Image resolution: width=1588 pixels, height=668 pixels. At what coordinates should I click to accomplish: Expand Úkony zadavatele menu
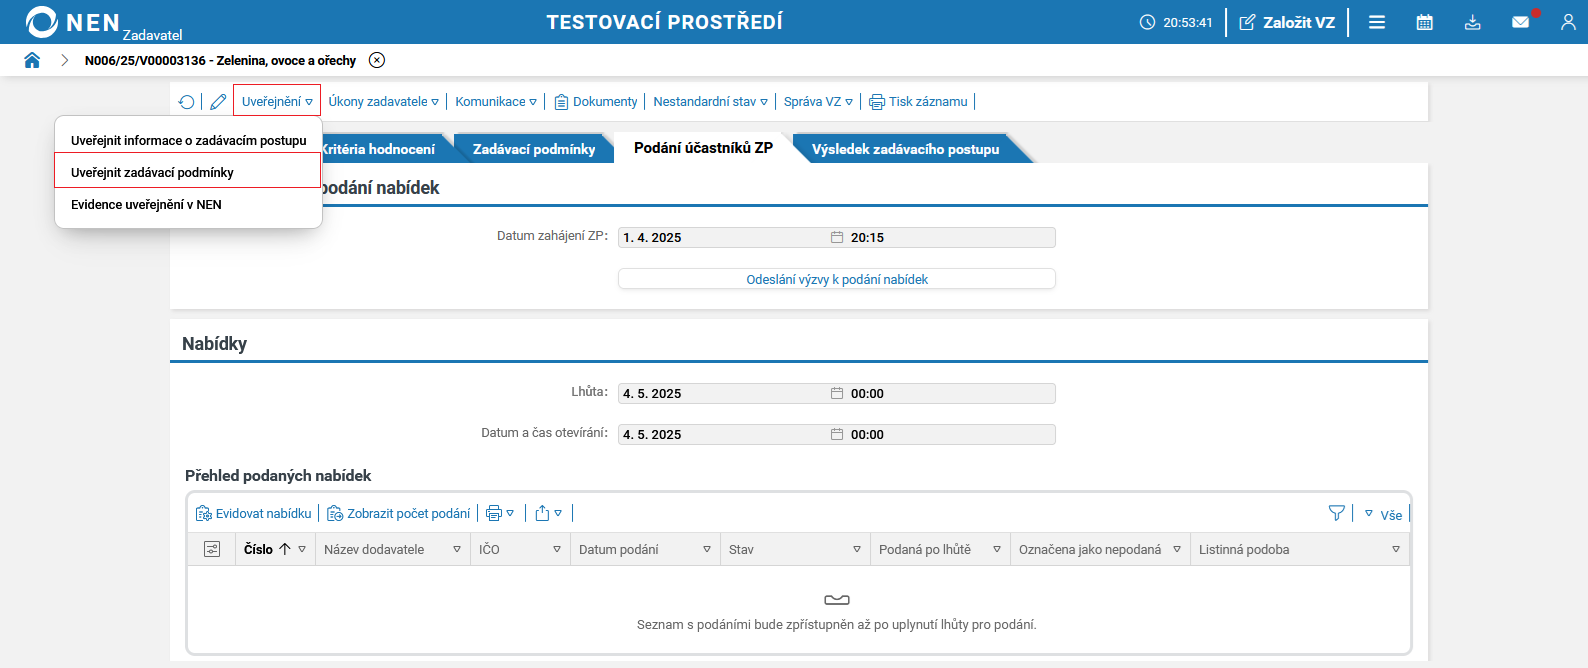pos(384,102)
